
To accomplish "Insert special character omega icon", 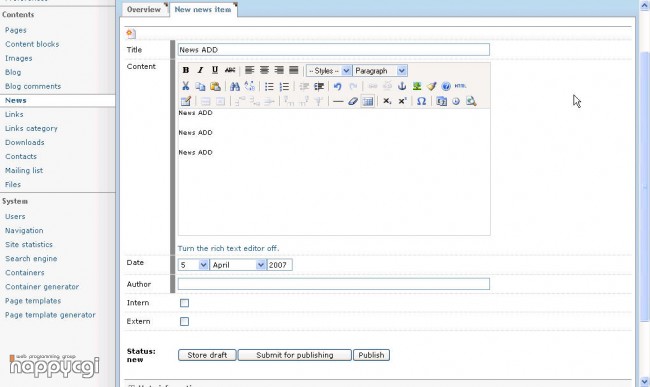I will [421, 101].
